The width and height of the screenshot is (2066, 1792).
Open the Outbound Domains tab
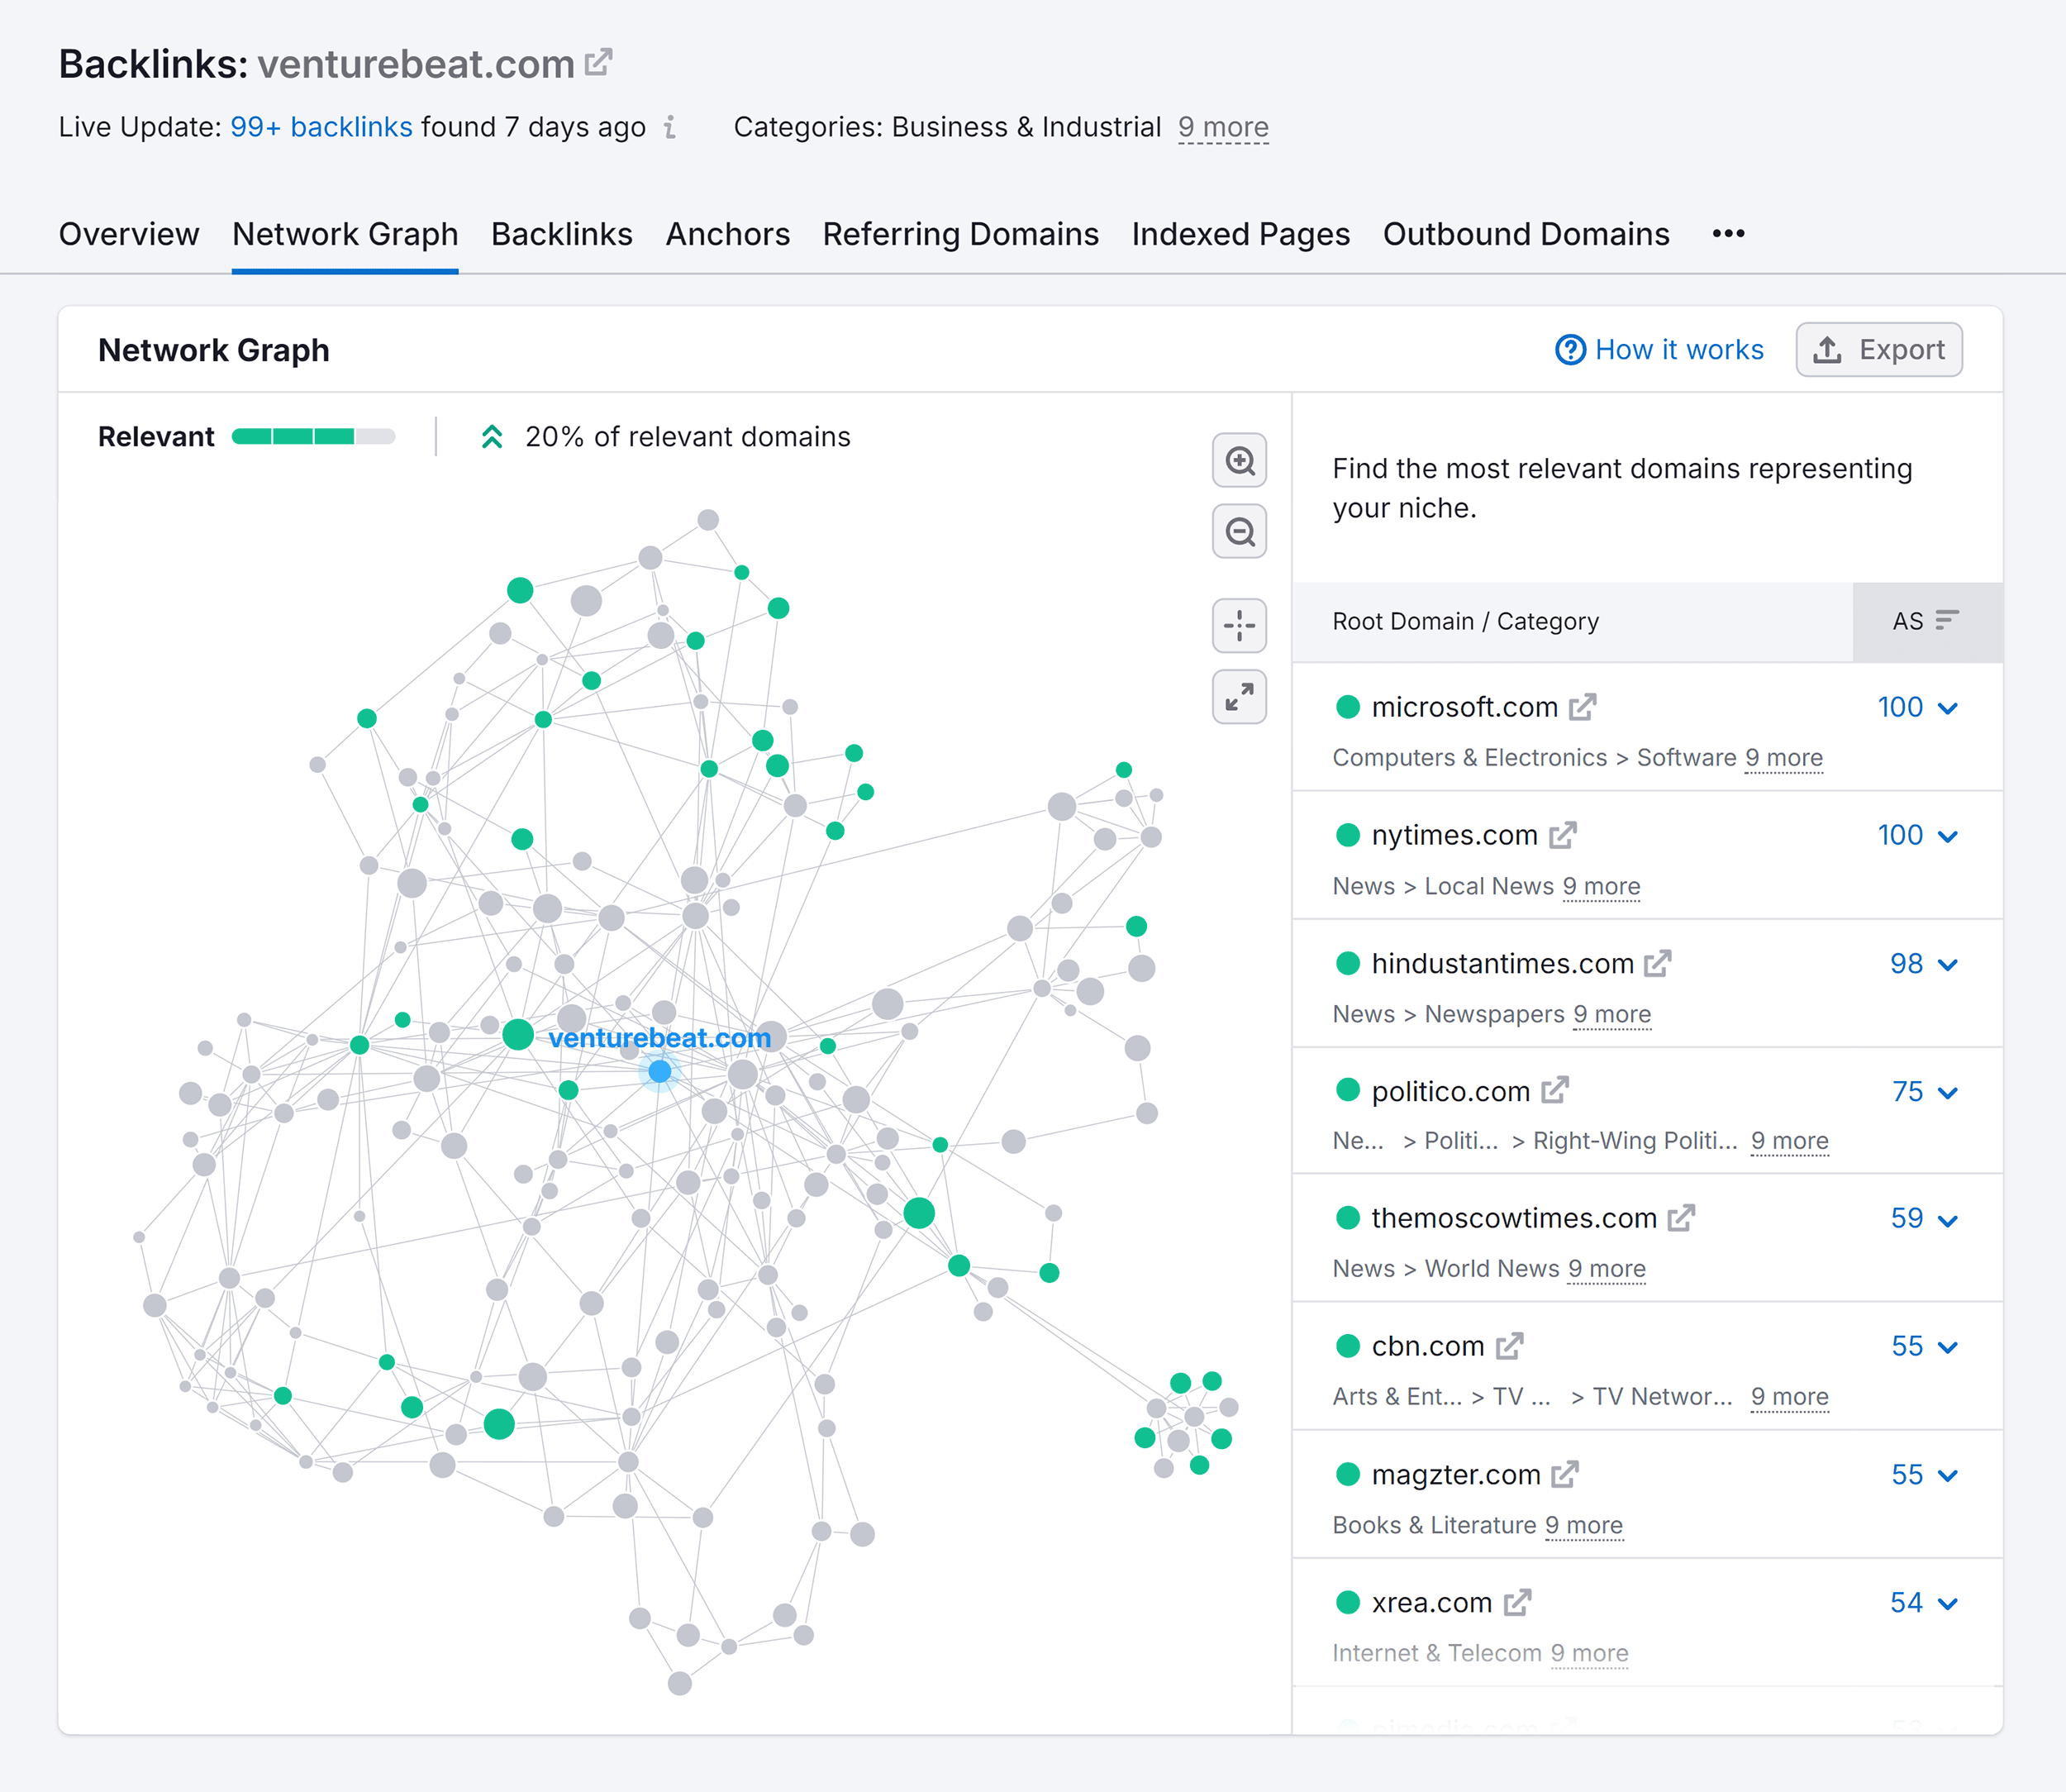click(1526, 233)
